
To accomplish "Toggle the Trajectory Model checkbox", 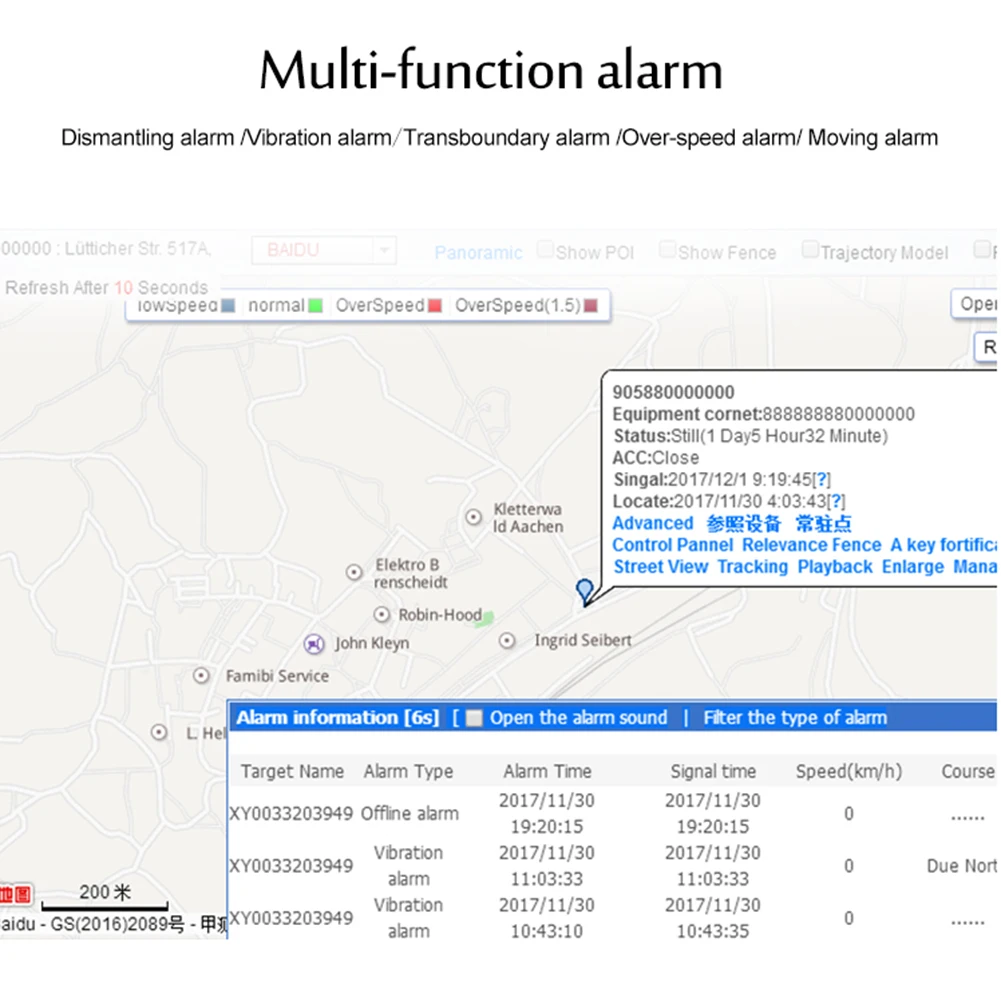I will (809, 250).
